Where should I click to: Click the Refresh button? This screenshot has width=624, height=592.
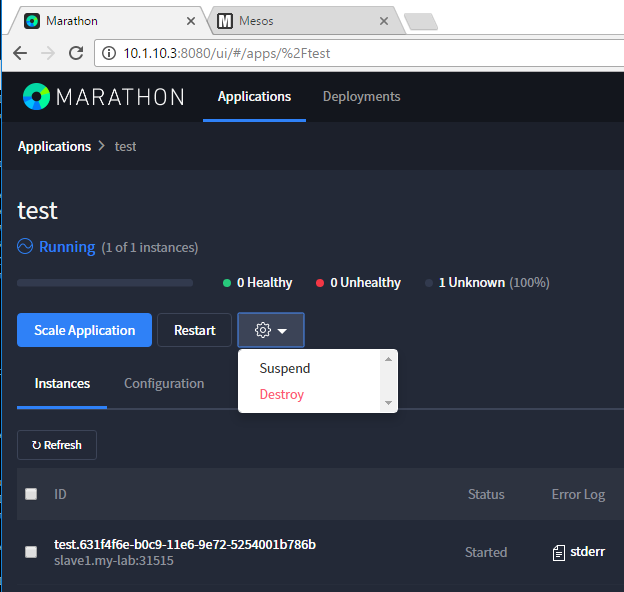57,445
